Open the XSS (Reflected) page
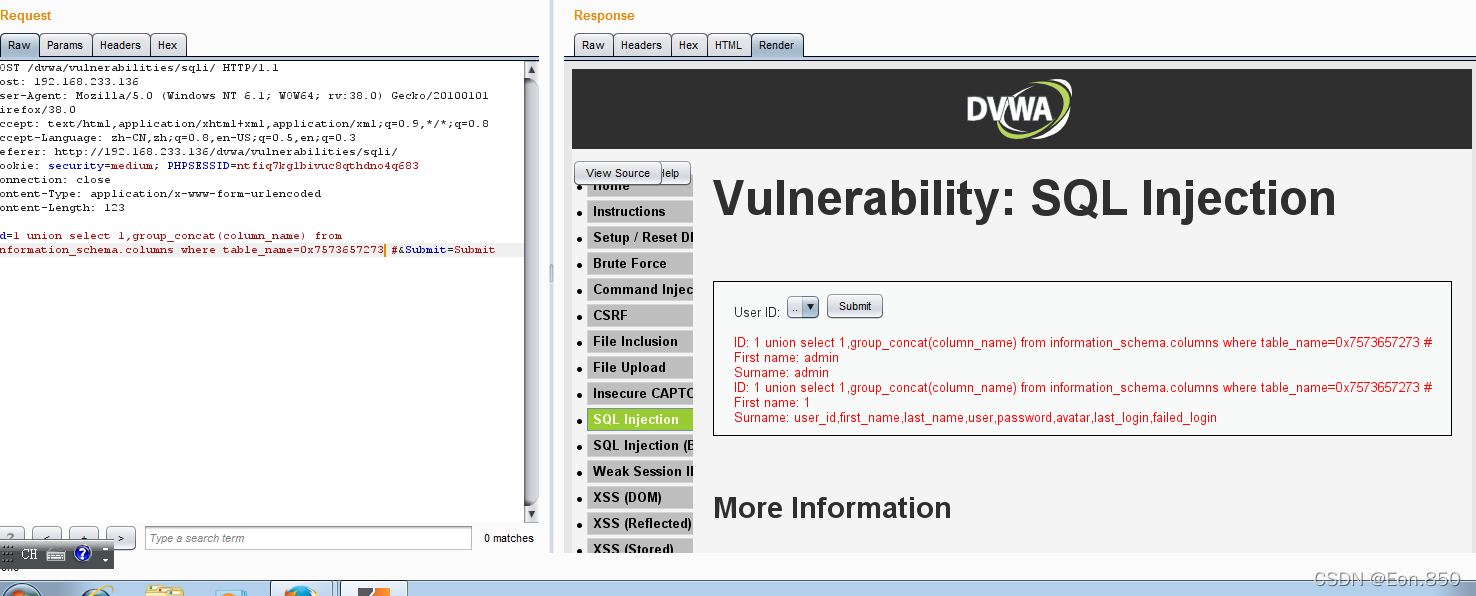The image size is (1476, 596). pos(640,523)
